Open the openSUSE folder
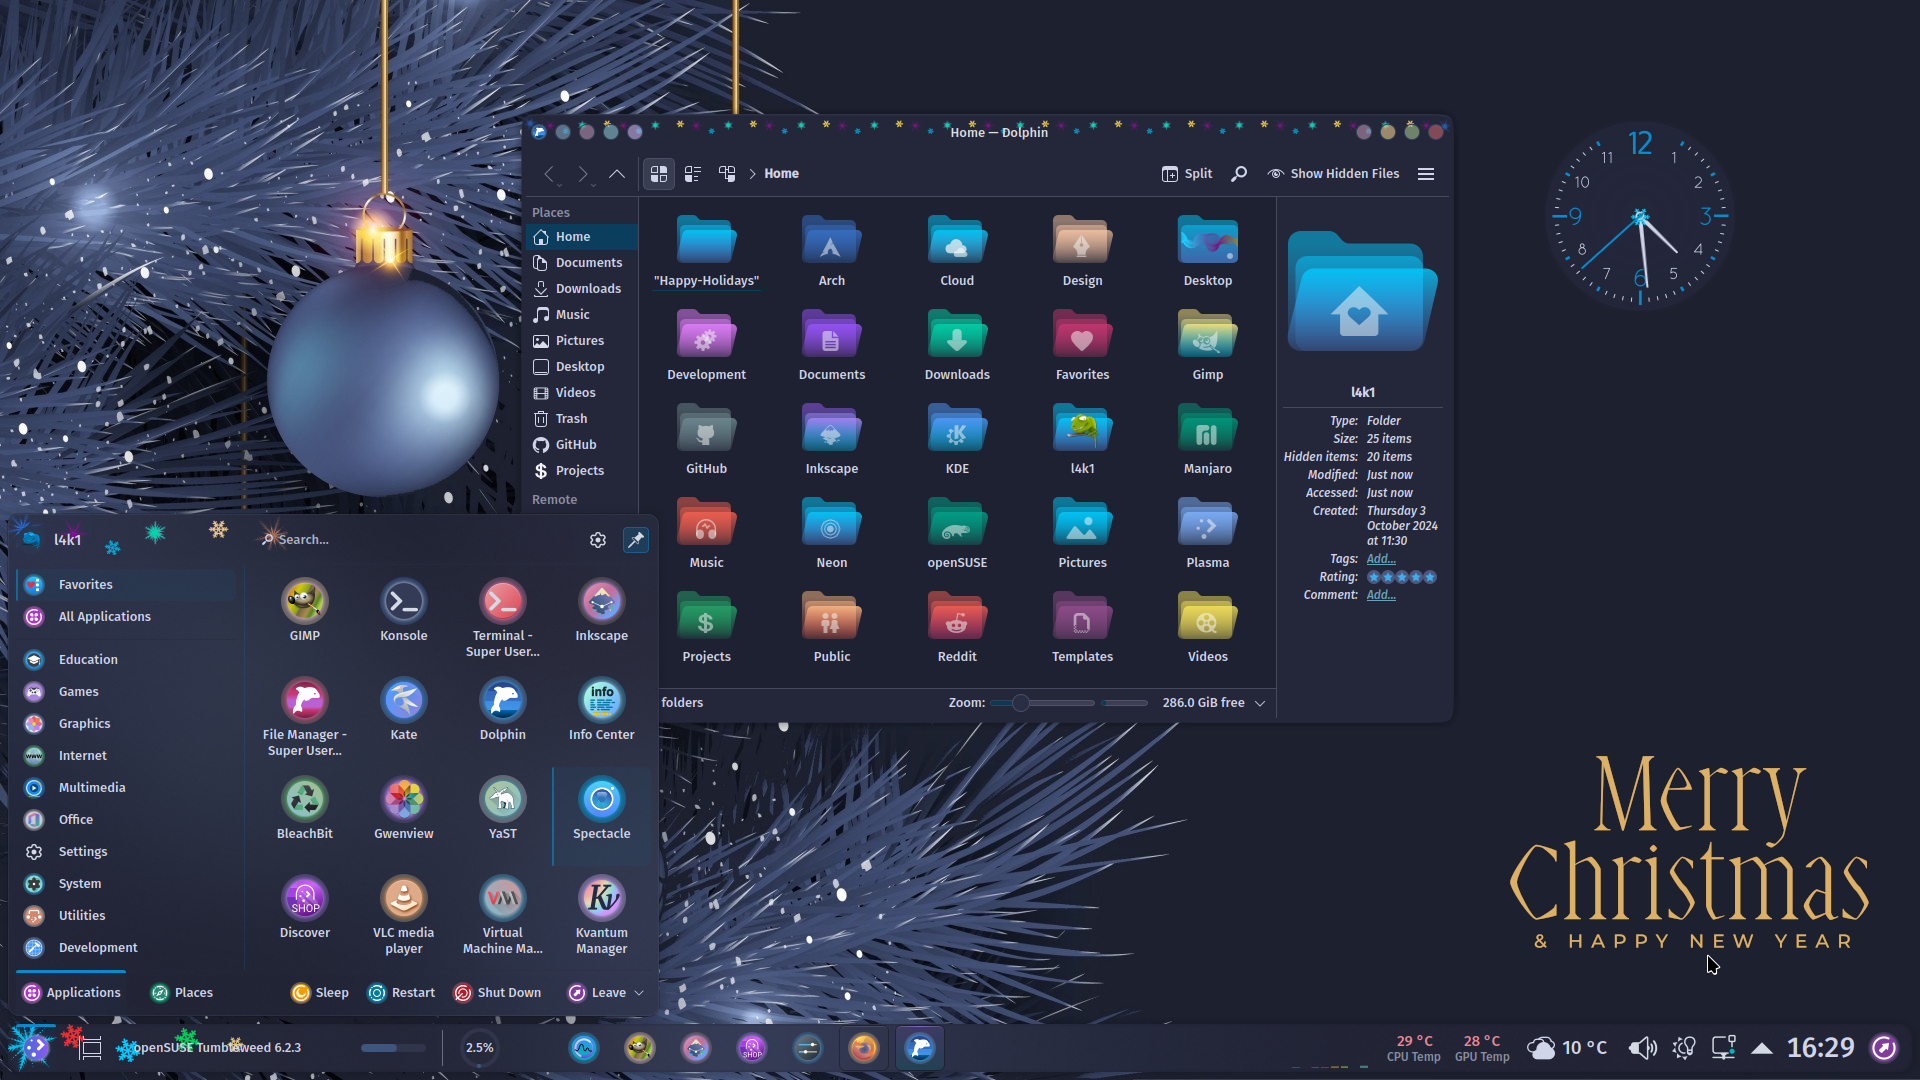This screenshot has height=1080, width=1920. point(957,534)
